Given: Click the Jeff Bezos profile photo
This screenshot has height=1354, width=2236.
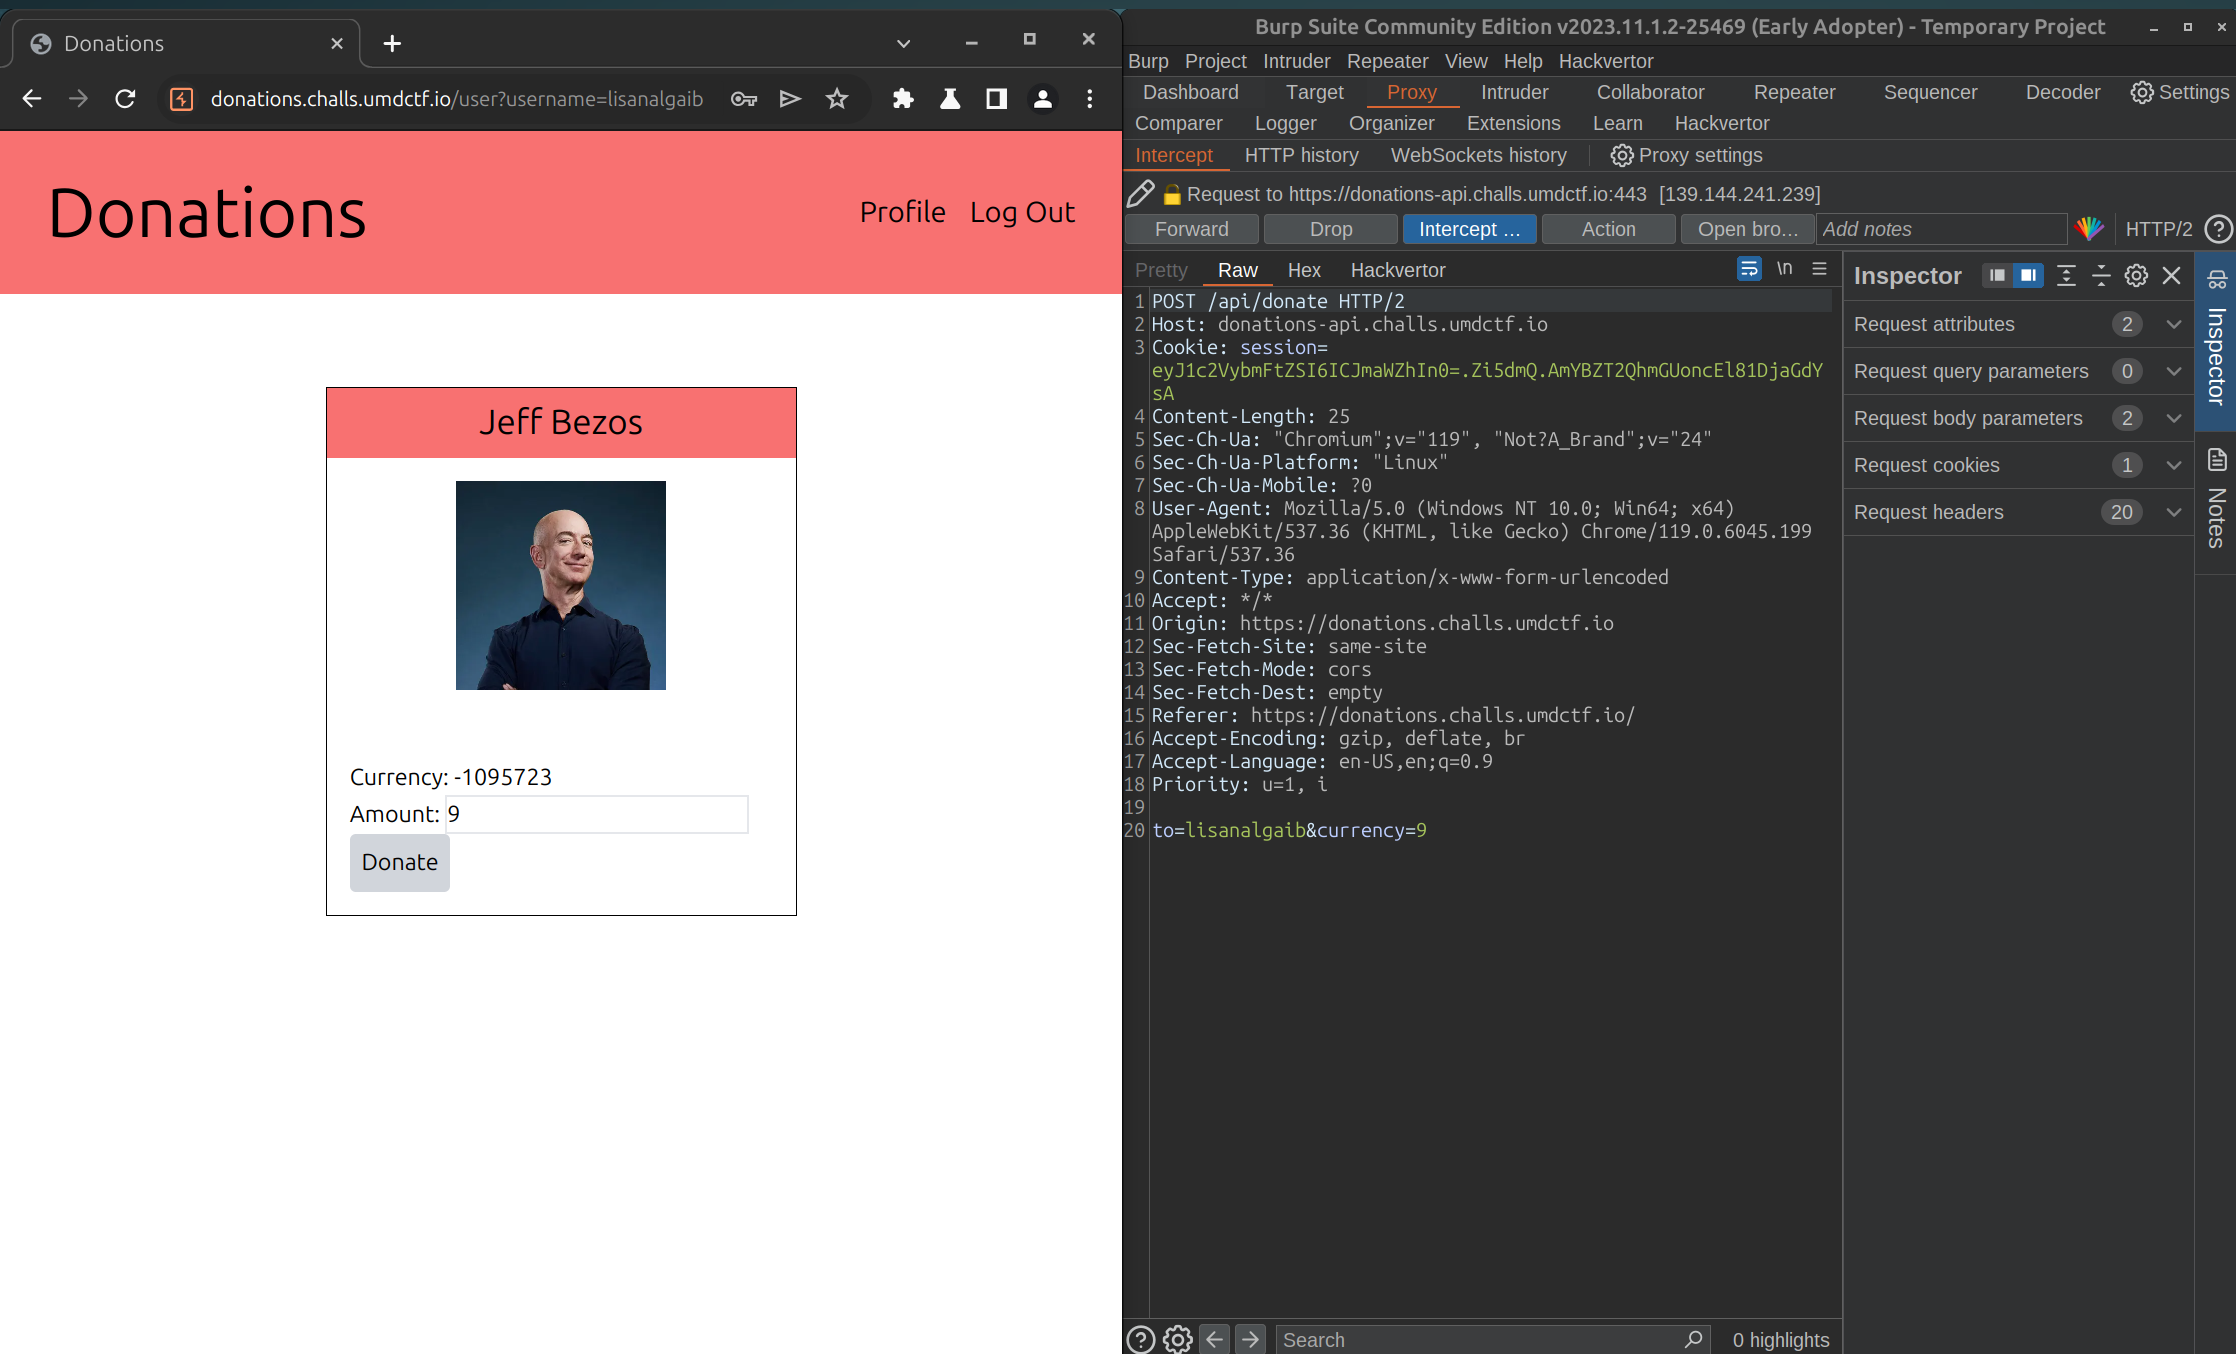Looking at the screenshot, I should 561,585.
